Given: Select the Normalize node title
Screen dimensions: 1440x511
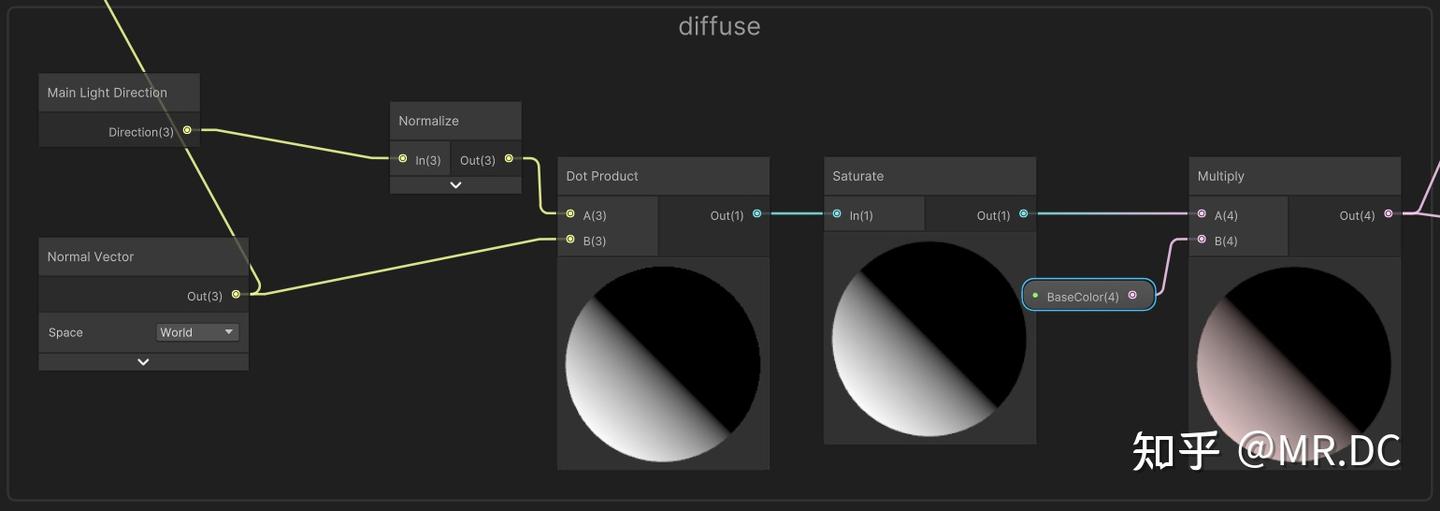Looking at the screenshot, I should (428, 120).
